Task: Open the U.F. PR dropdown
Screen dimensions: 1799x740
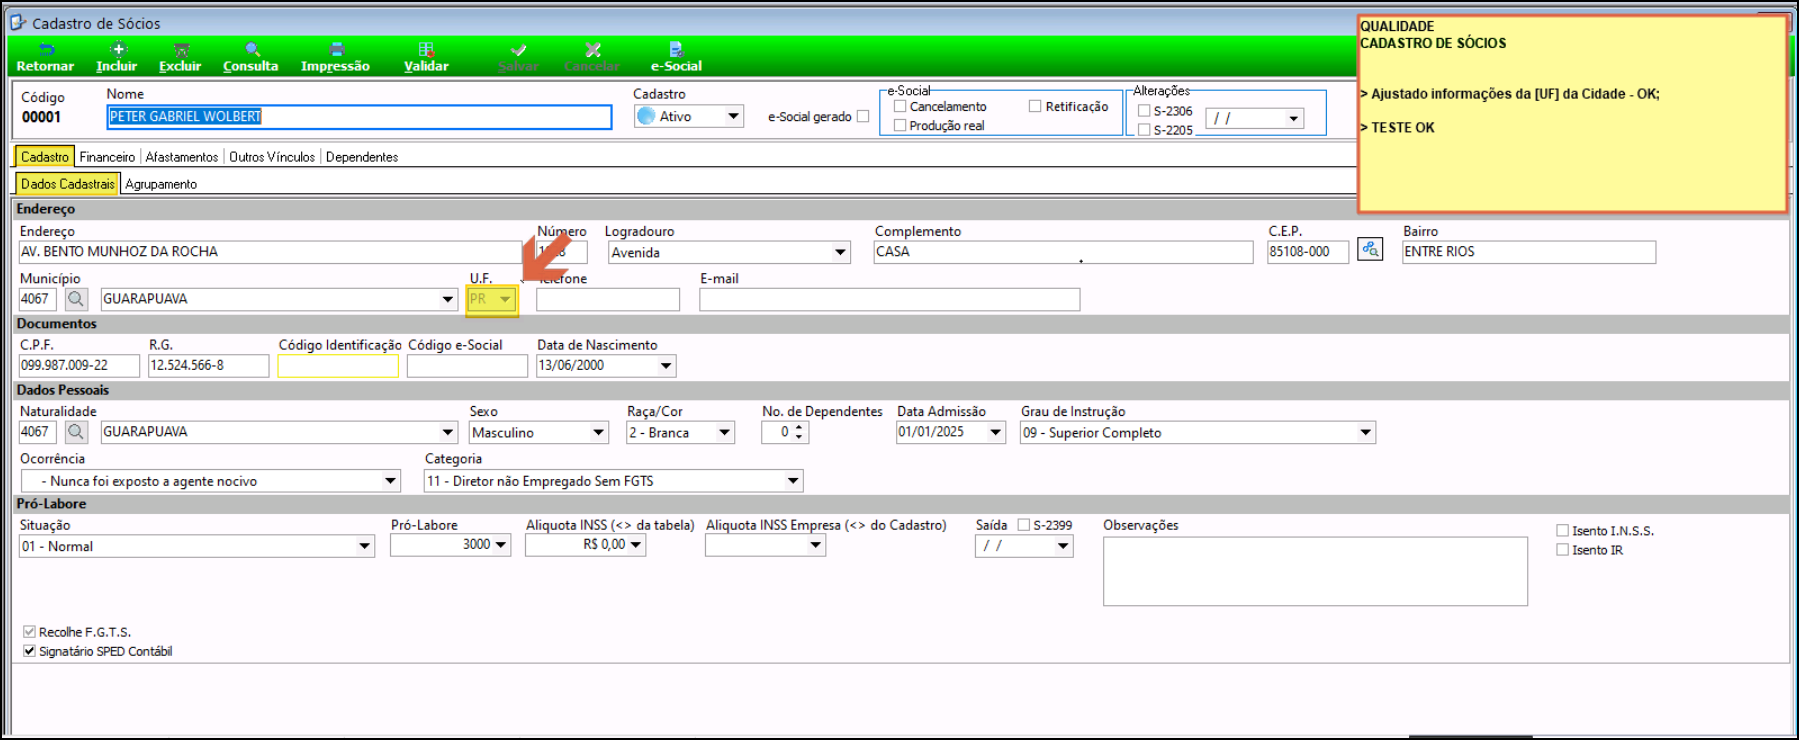Action: 506,299
